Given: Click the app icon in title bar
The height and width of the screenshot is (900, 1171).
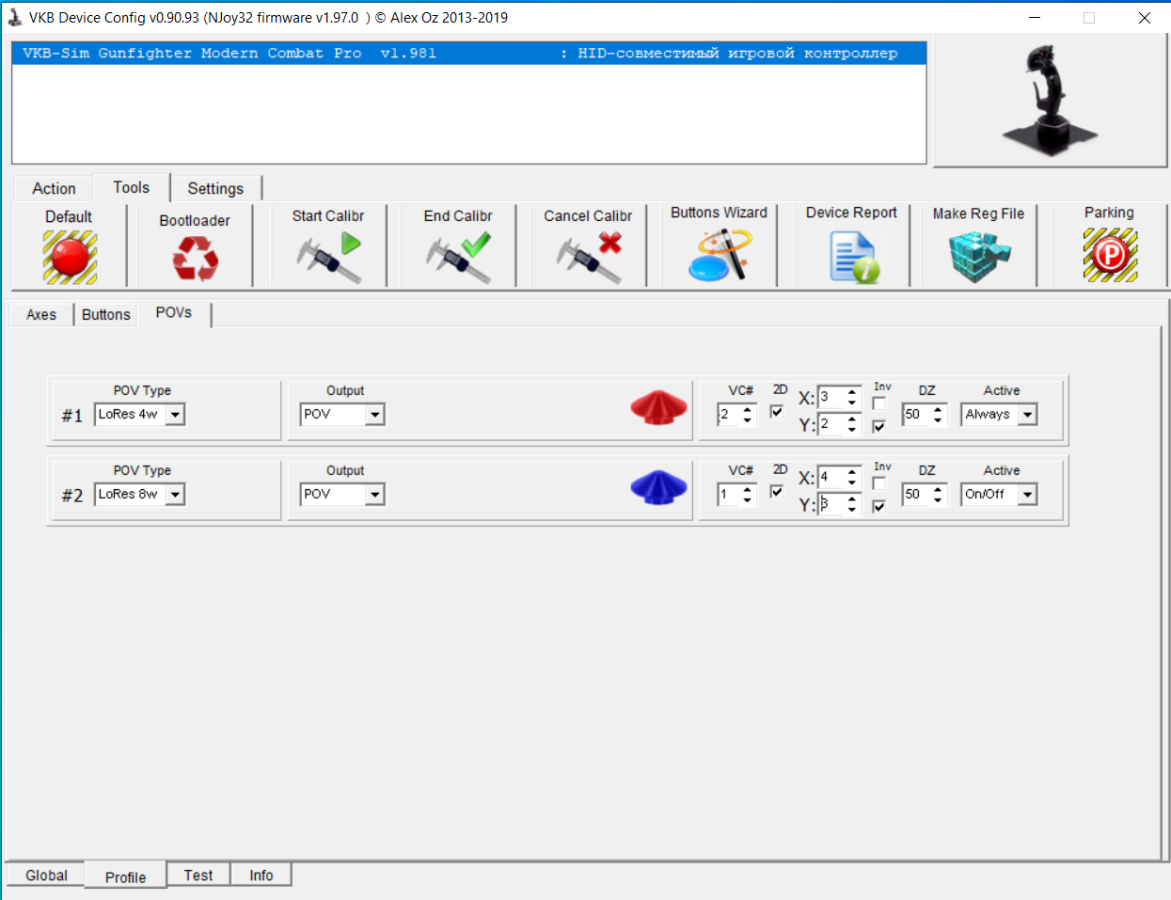Looking at the screenshot, I should tap(14, 17).
